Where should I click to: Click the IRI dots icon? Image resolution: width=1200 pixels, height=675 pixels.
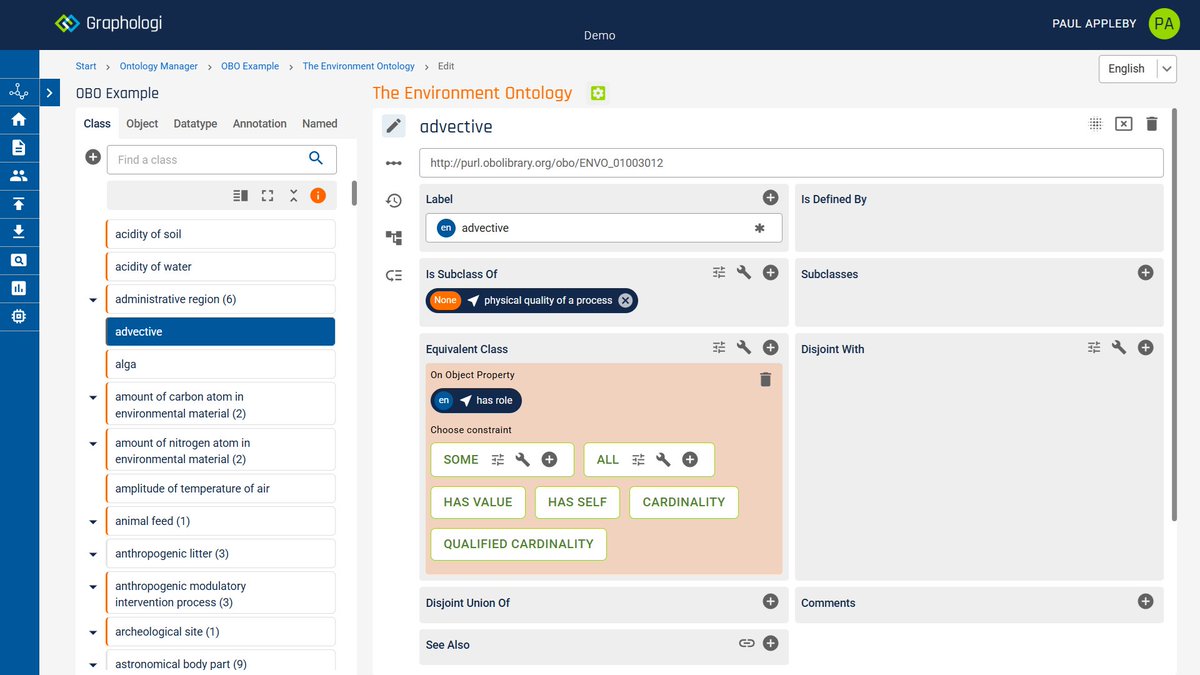[394, 163]
